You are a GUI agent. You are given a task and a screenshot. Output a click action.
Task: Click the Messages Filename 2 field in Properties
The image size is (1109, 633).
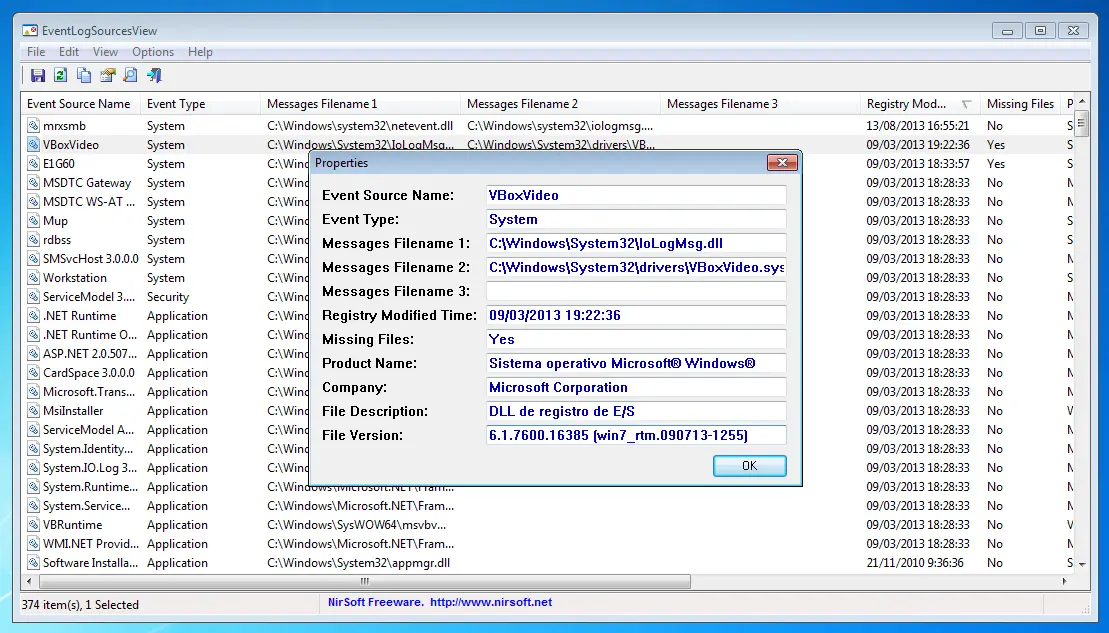coord(636,267)
